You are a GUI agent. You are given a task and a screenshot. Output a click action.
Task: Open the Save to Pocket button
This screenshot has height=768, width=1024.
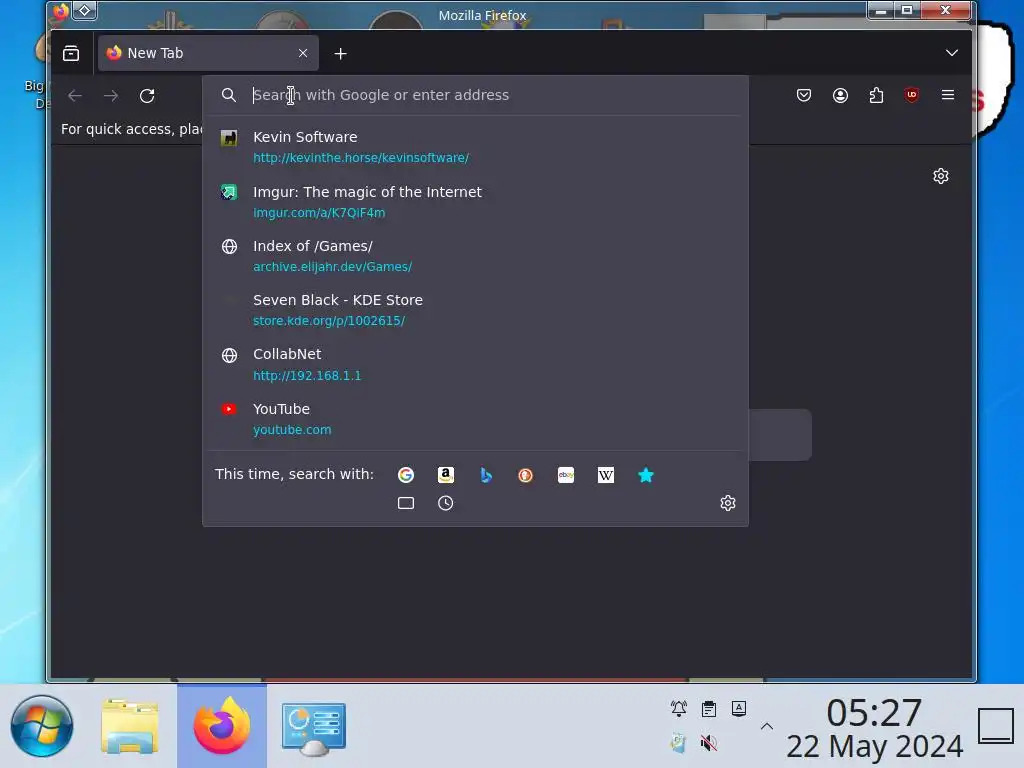point(804,95)
